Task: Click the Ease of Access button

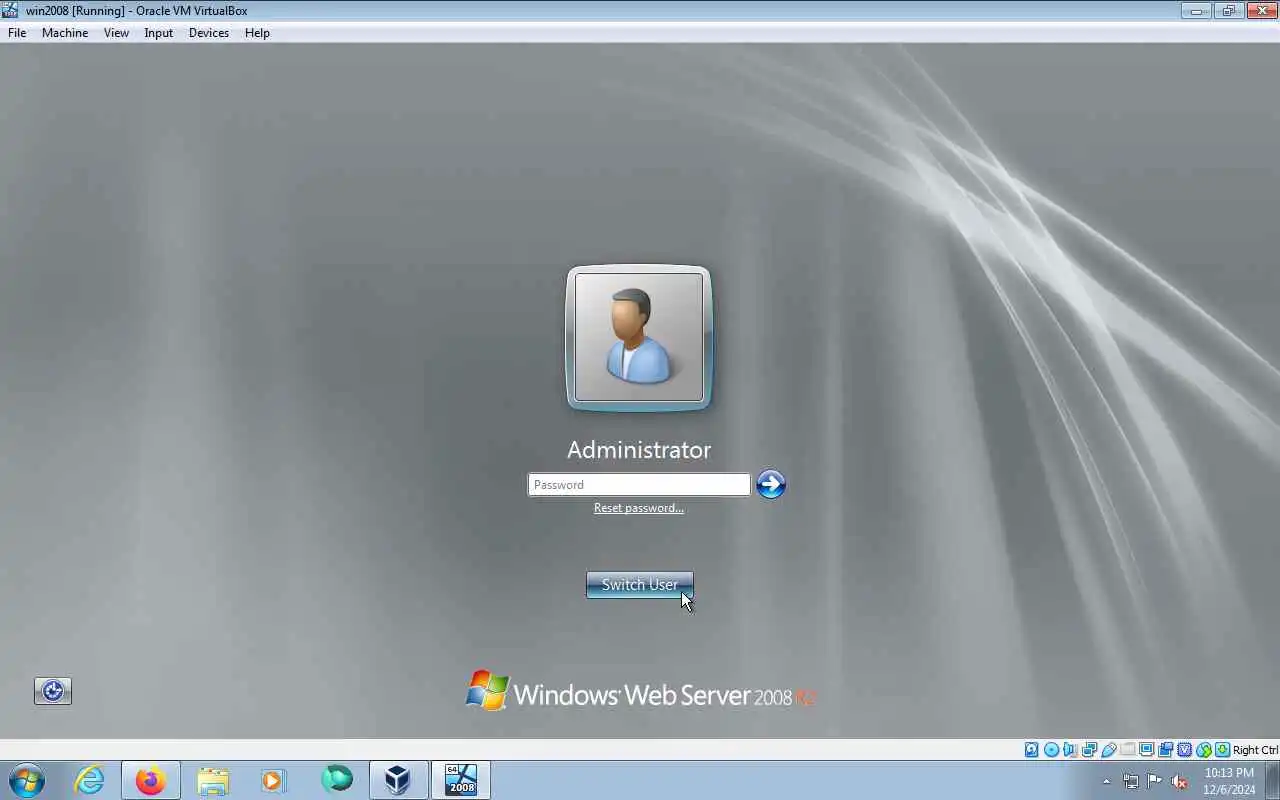Action: pos(53,691)
